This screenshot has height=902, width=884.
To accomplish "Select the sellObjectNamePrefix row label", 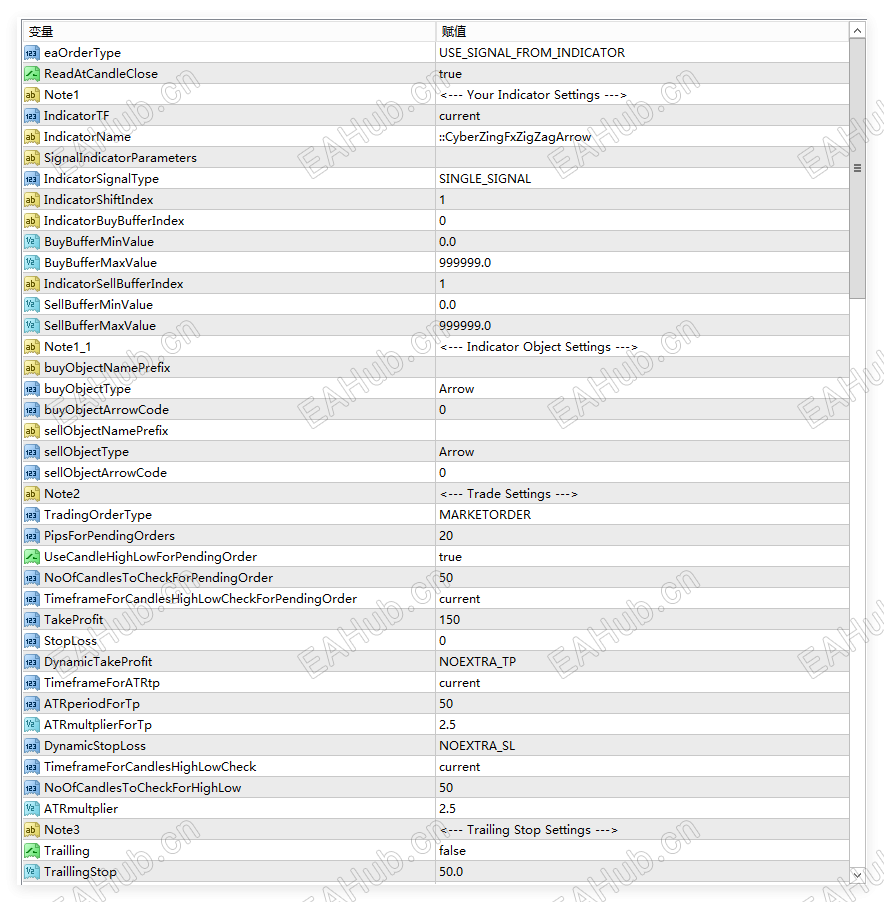I will pyautogui.click(x=106, y=431).
